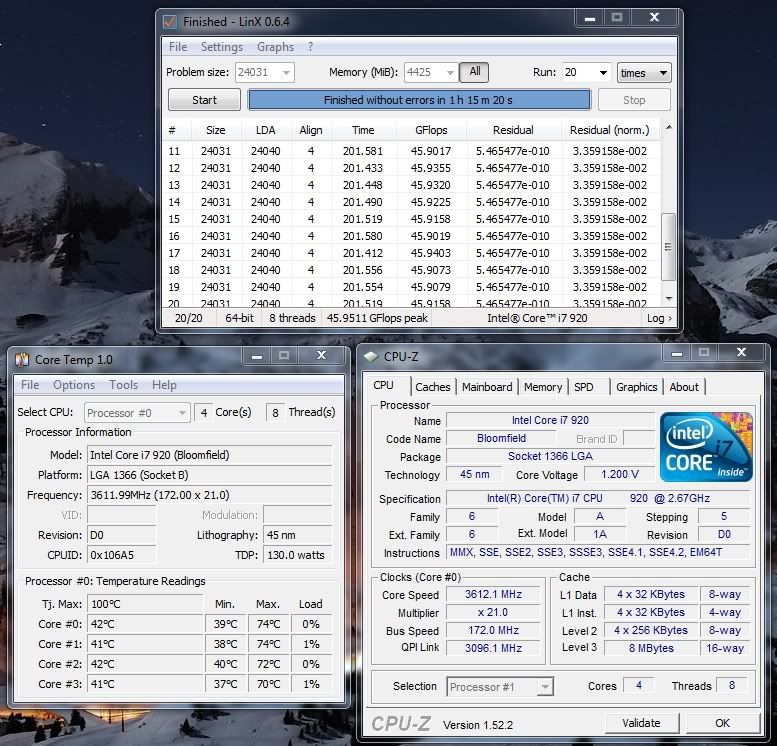Close the LinX window

(654, 18)
